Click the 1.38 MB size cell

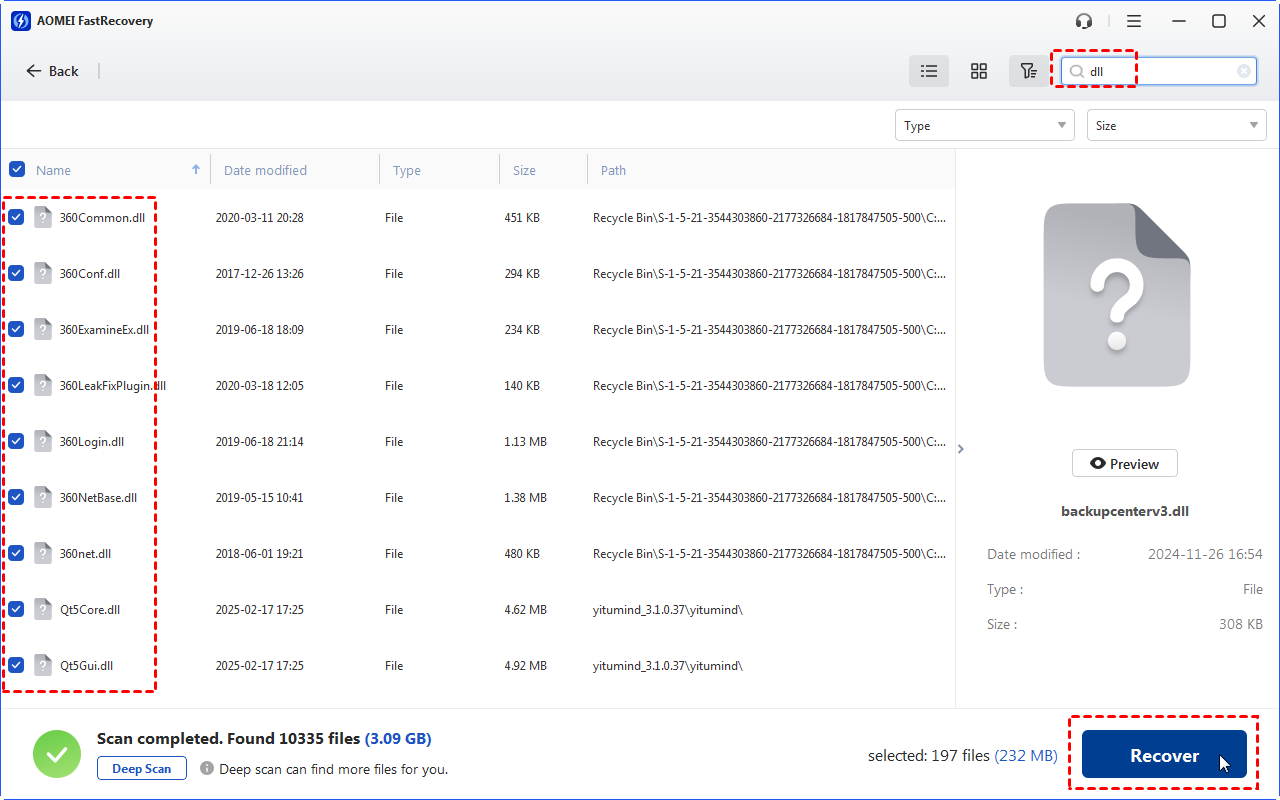click(526, 497)
